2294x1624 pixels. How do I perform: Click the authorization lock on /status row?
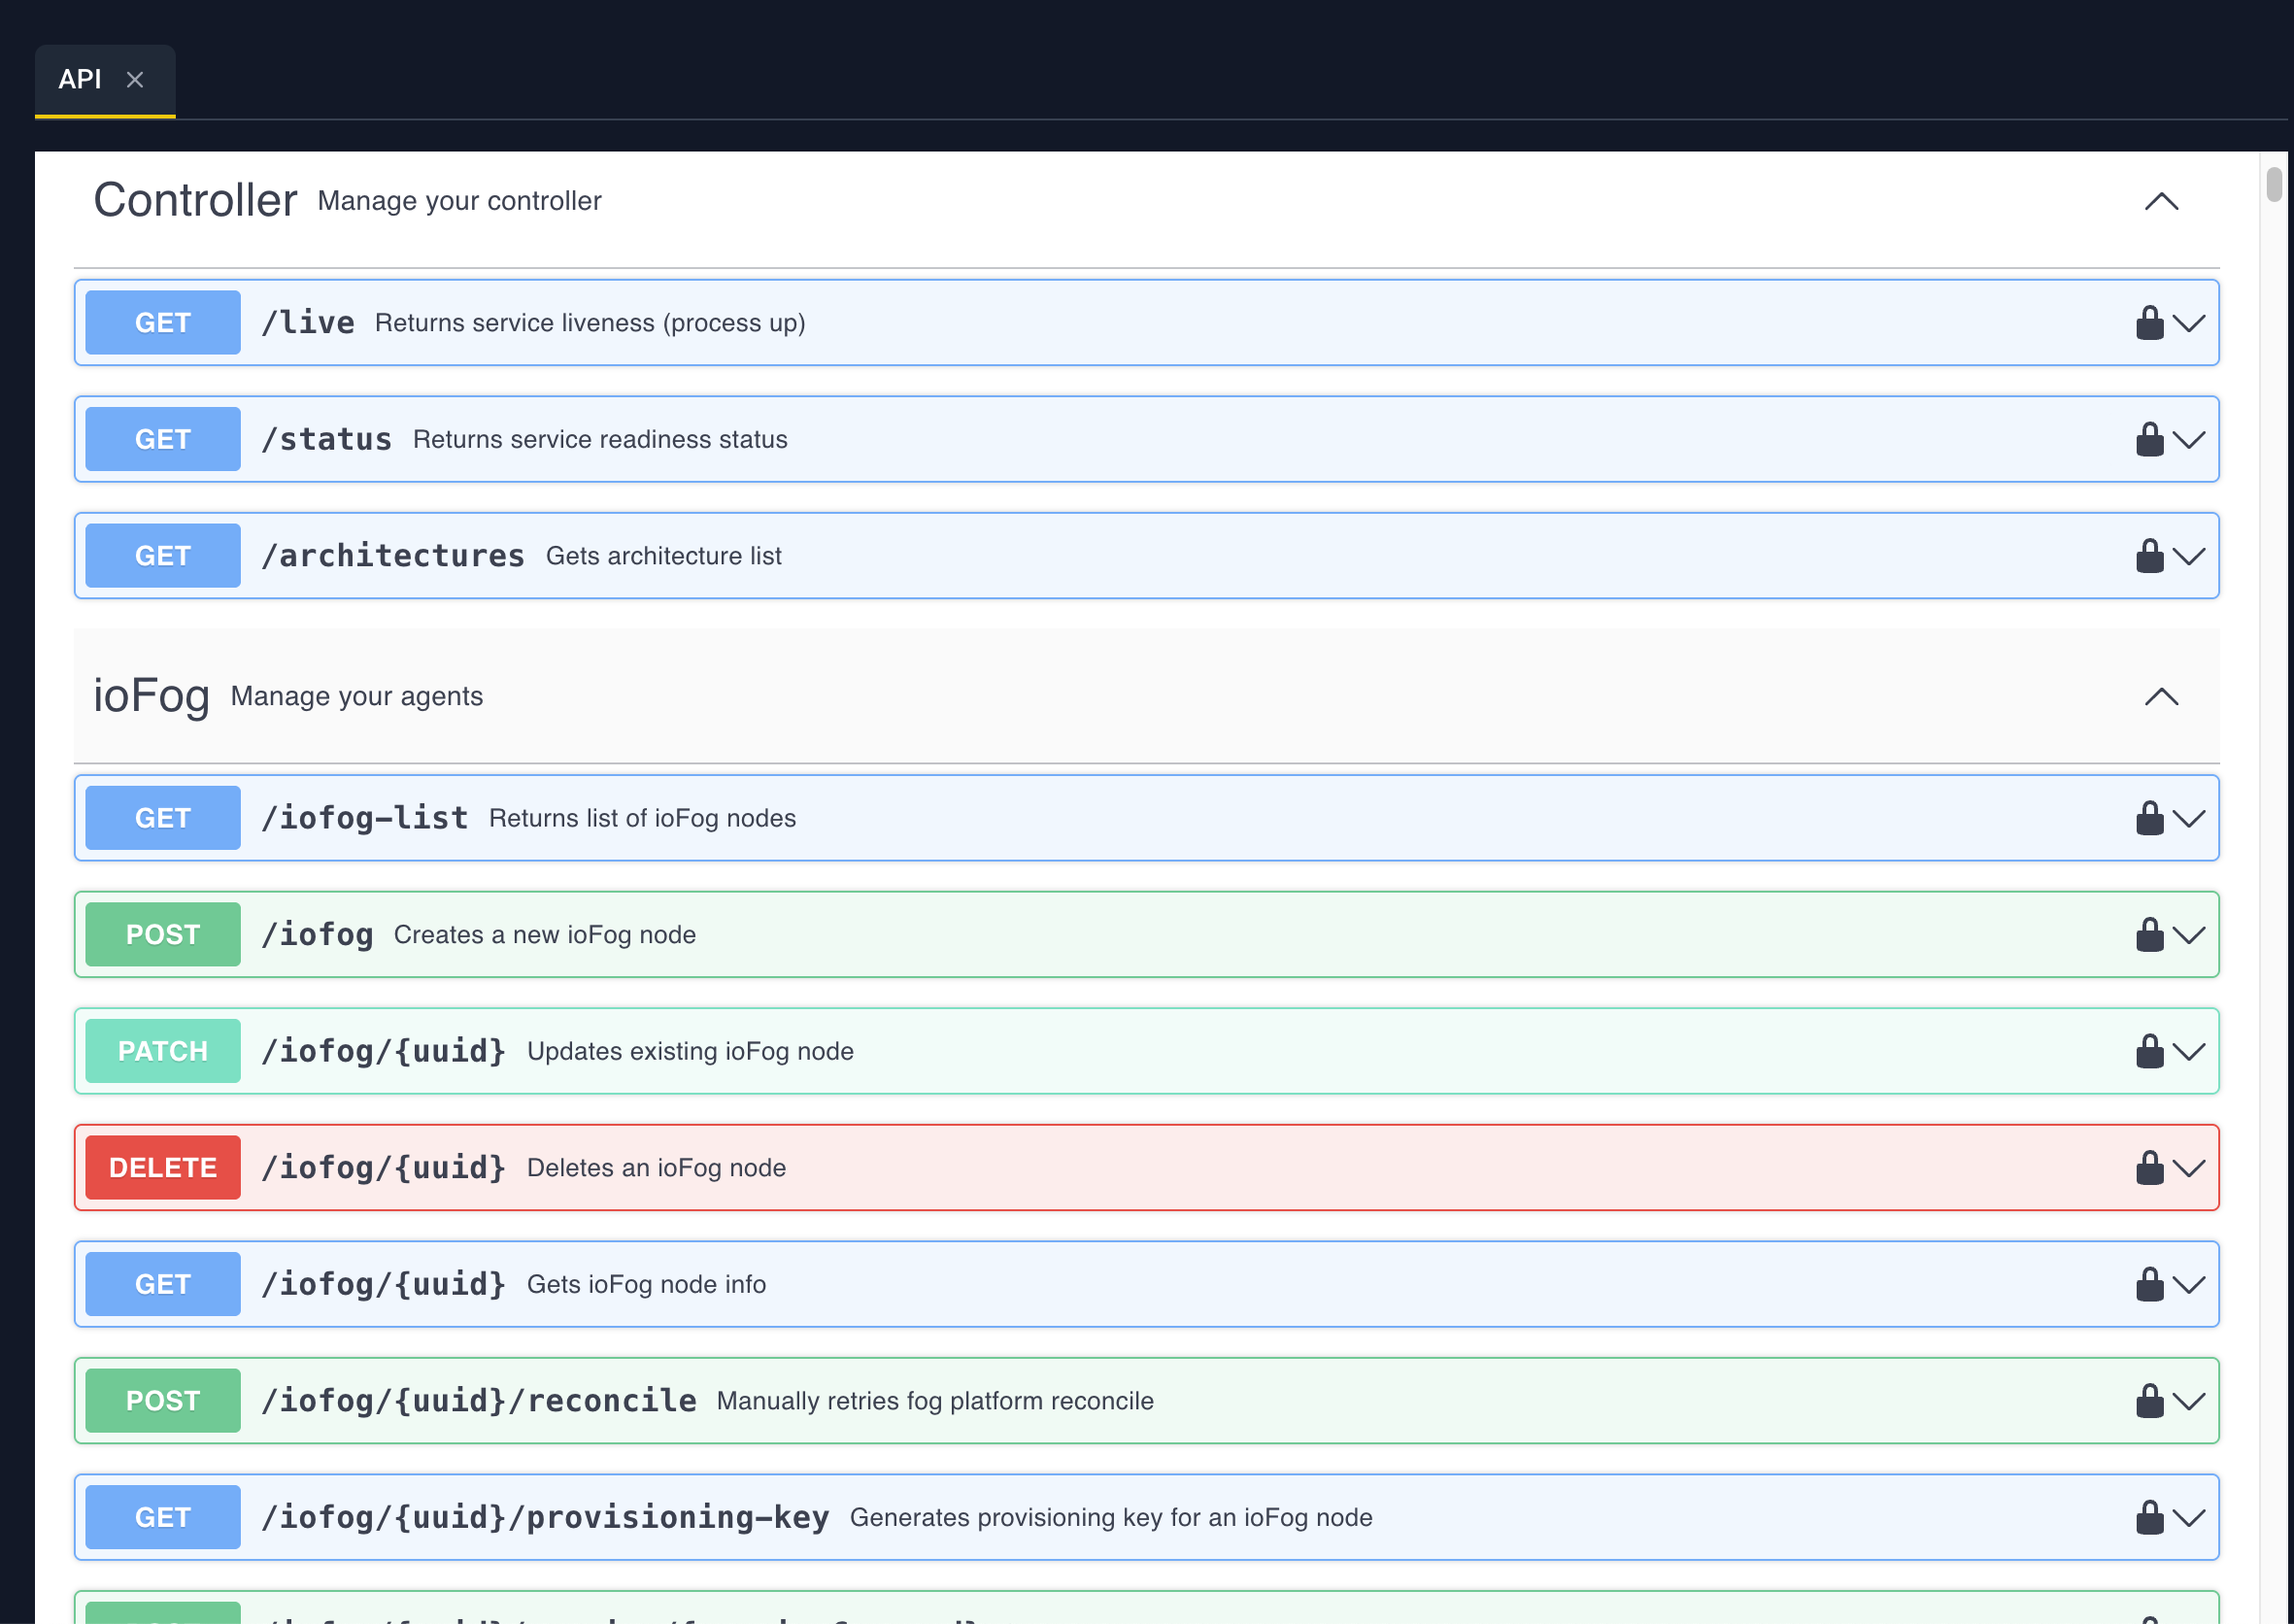point(2149,439)
